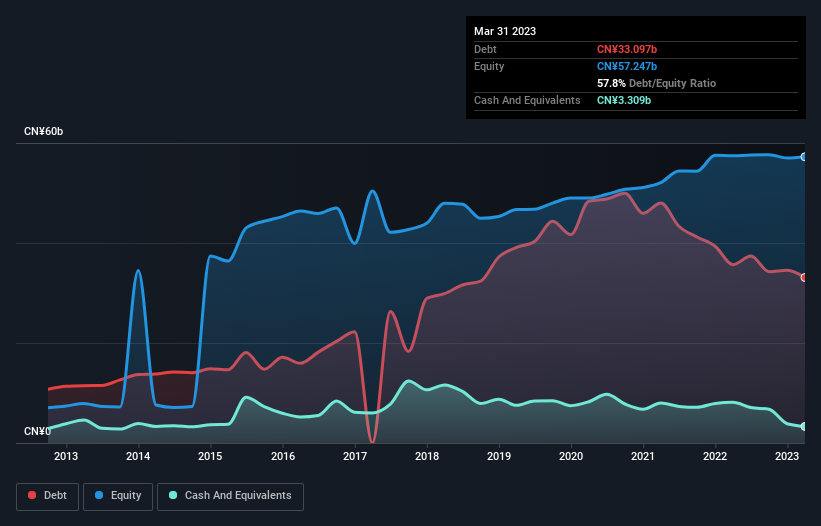Click the teal Cash data point at Mar 2023
Image resolution: width=821 pixels, height=526 pixels.
point(804,427)
